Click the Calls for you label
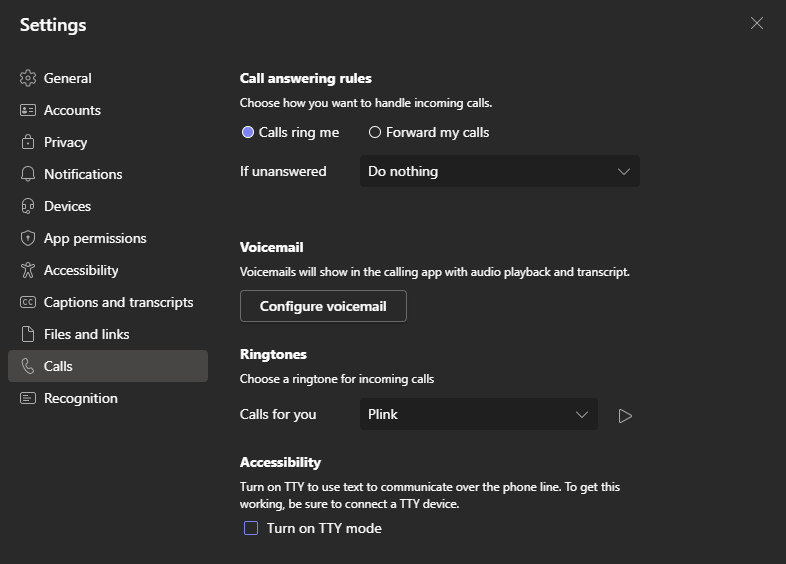 click(278, 415)
